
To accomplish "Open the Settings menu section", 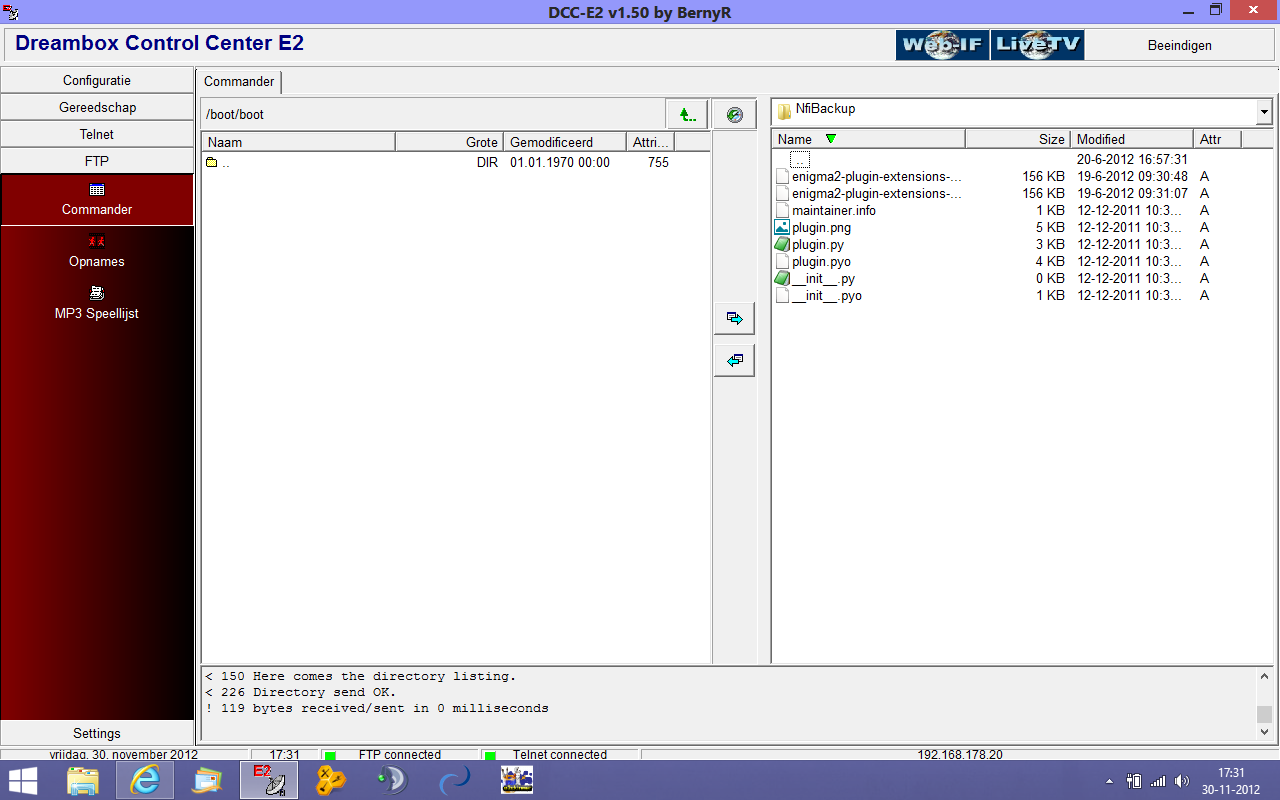I will [97, 733].
